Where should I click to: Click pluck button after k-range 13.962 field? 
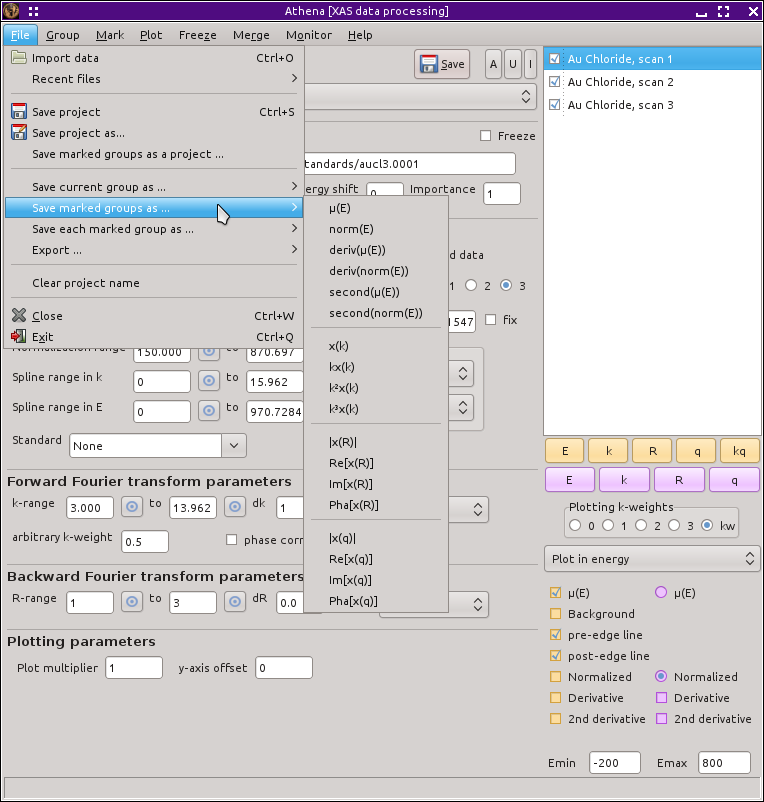tap(235, 507)
